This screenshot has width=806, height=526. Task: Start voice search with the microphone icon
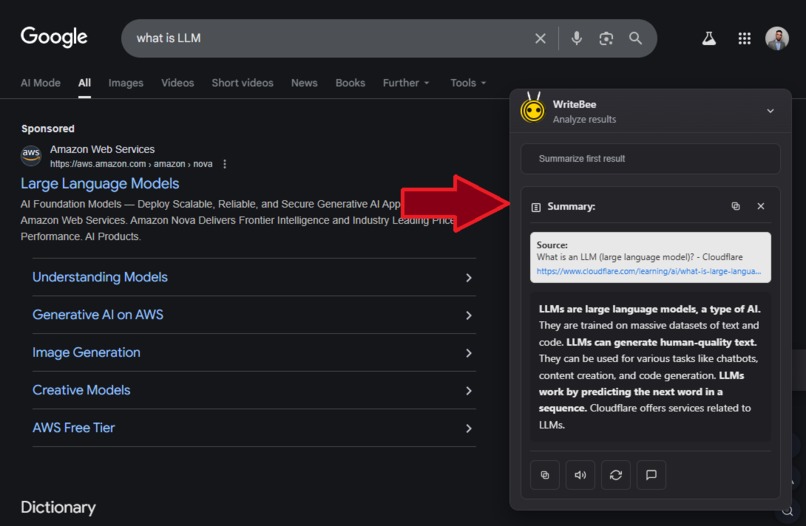(x=576, y=38)
